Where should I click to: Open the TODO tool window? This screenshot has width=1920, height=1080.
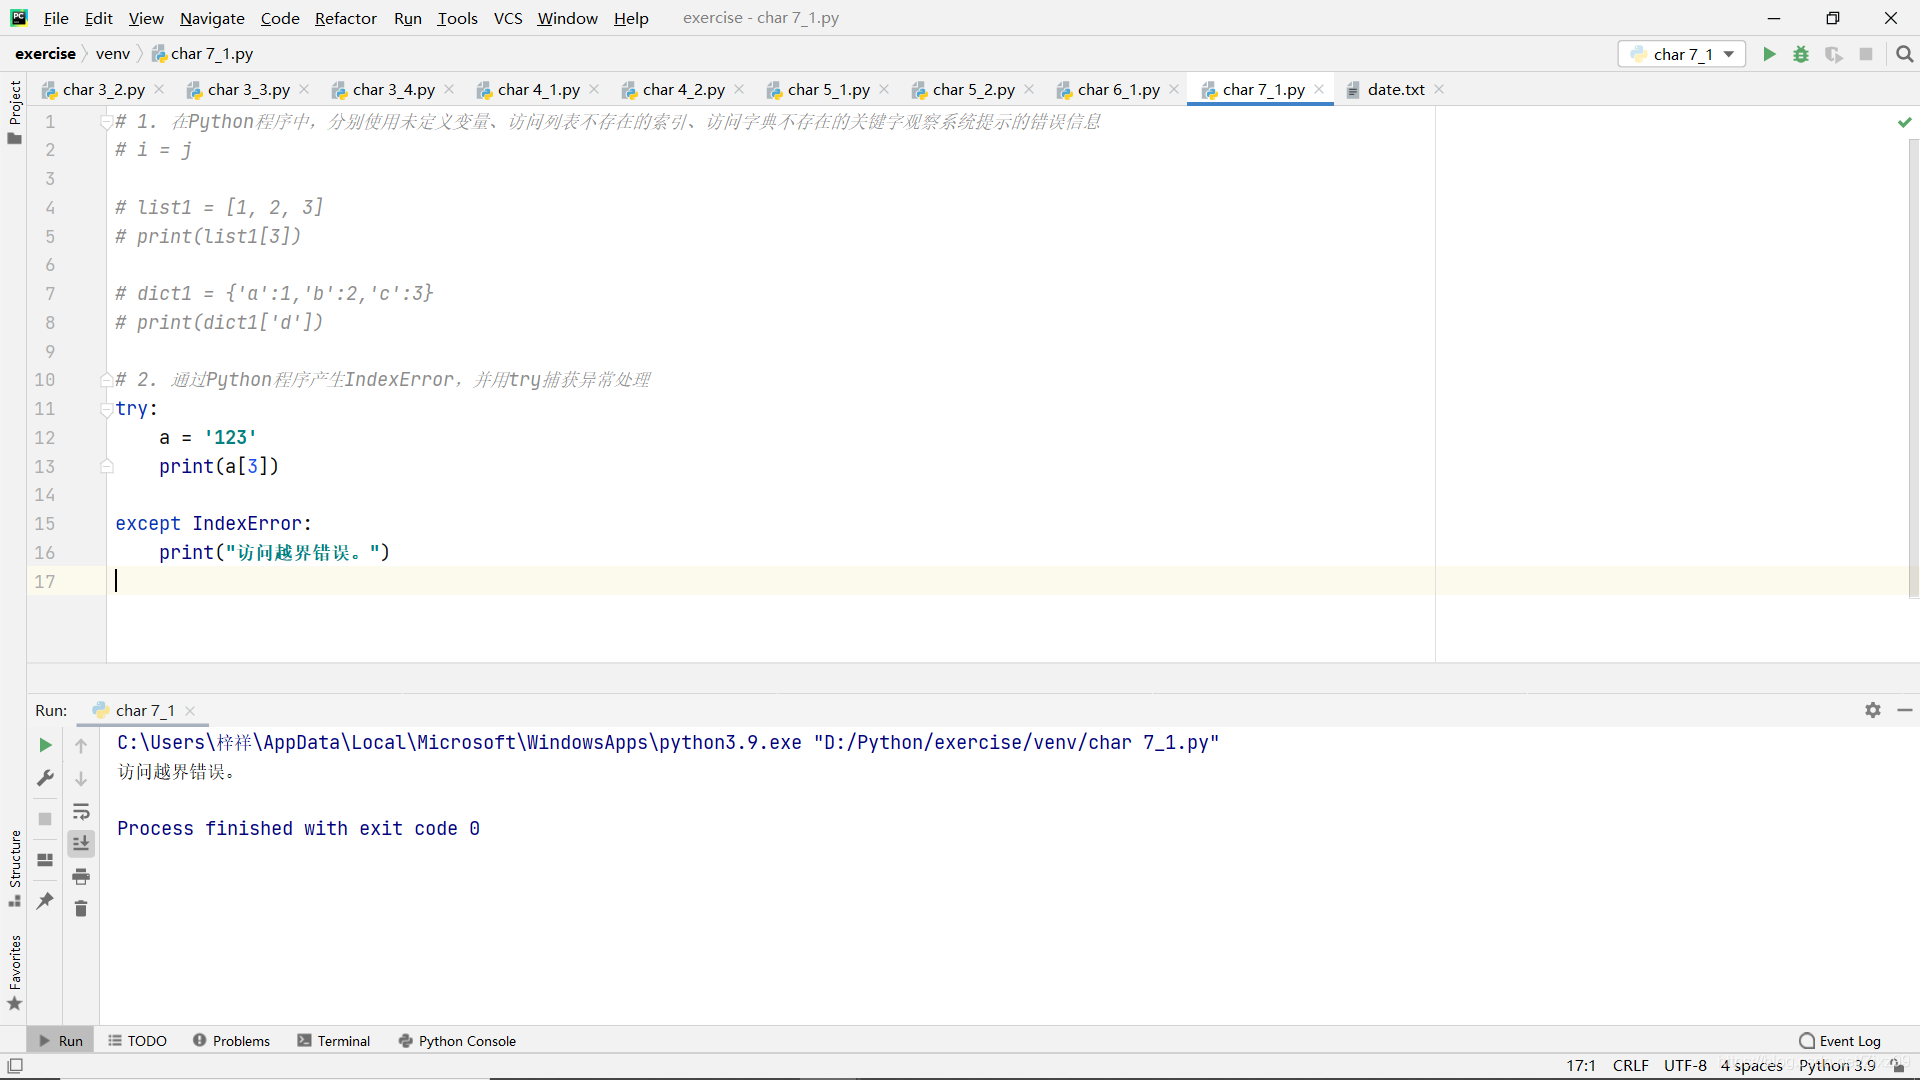point(137,1041)
